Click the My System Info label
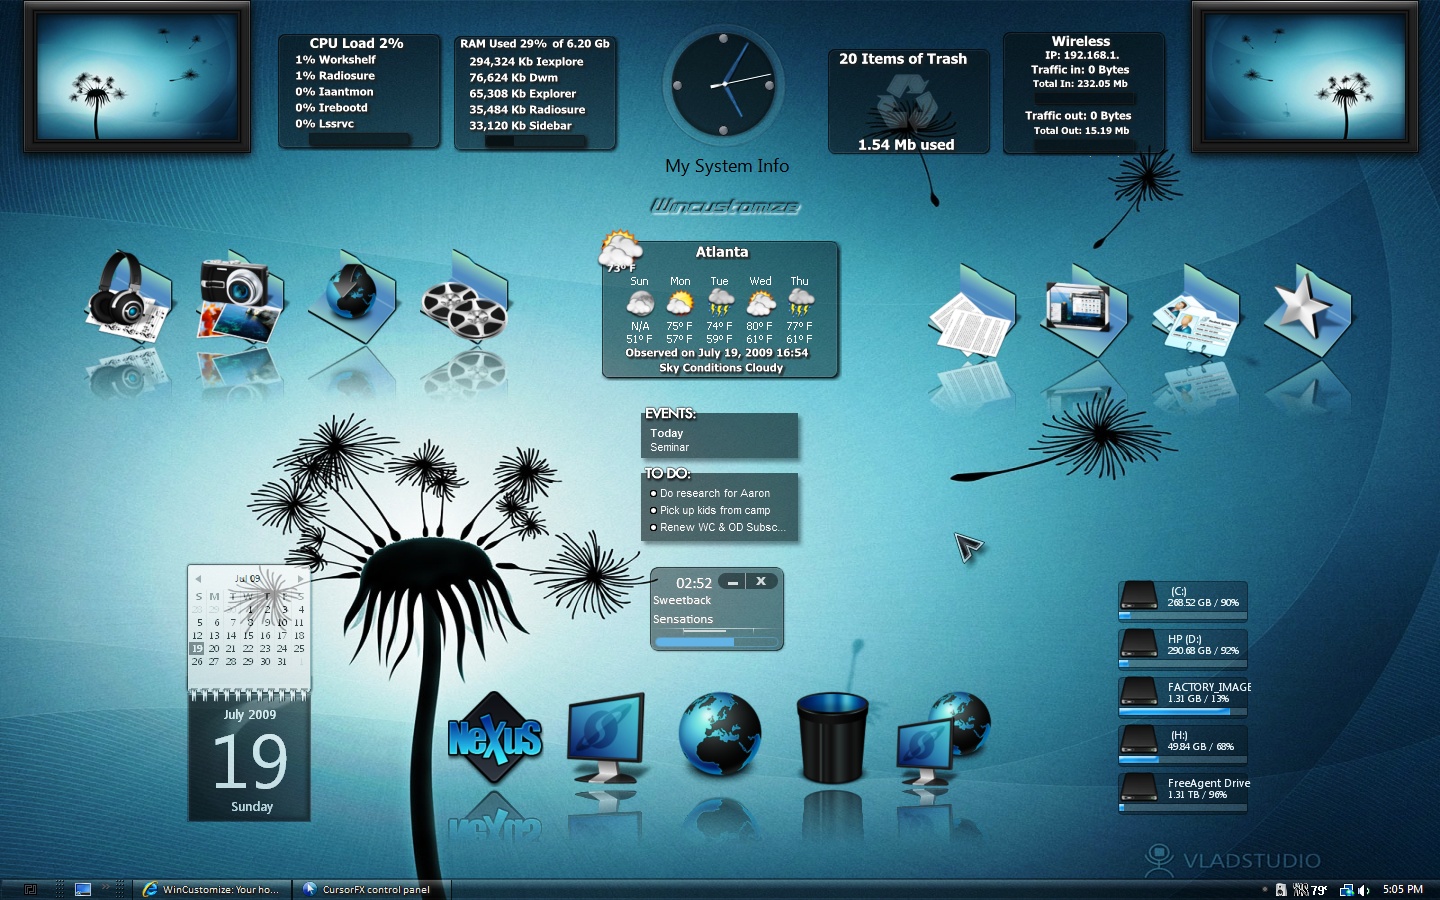Image resolution: width=1440 pixels, height=900 pixels. coord(727,166)
